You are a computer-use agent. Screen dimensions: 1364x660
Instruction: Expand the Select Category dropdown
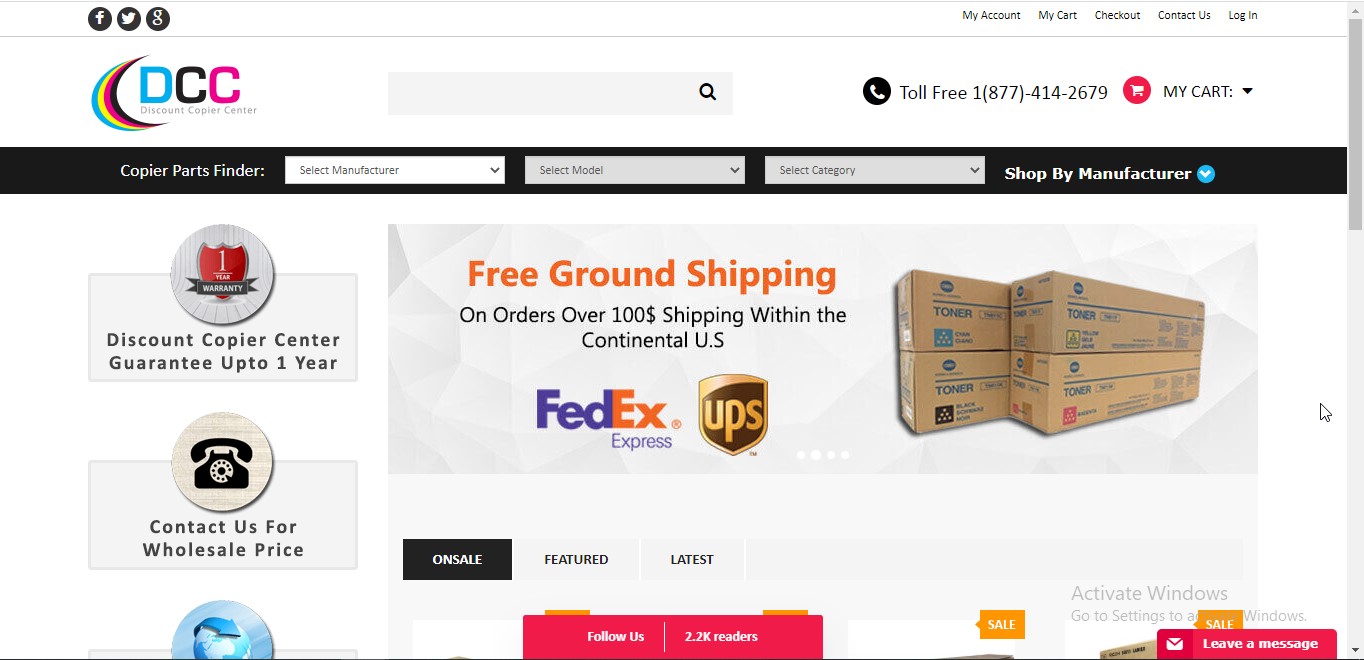875,170
